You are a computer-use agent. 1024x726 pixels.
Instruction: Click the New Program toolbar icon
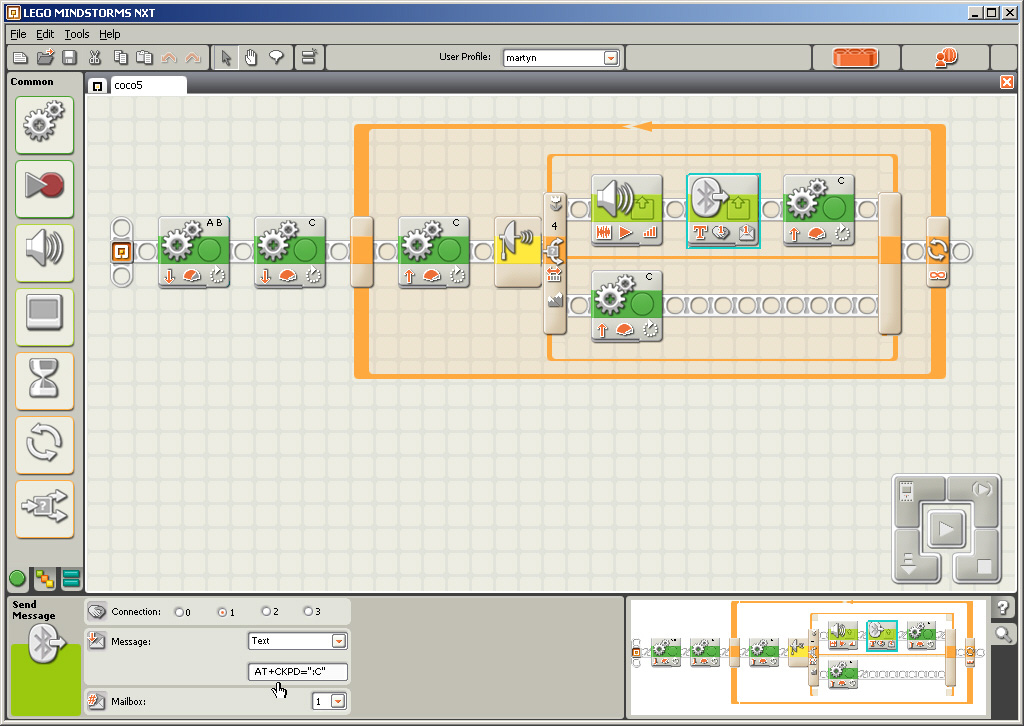(20, 58)
